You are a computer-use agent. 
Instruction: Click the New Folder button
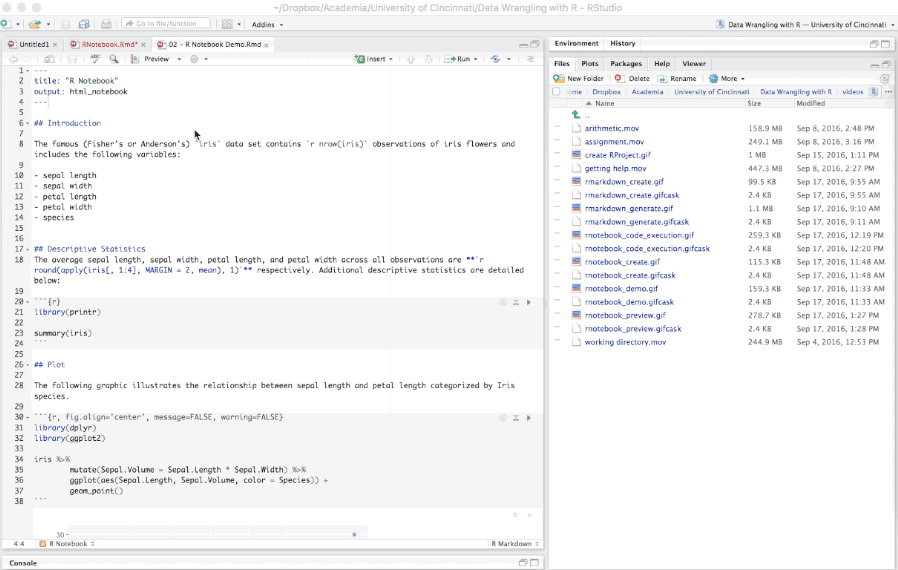point(578,78)
